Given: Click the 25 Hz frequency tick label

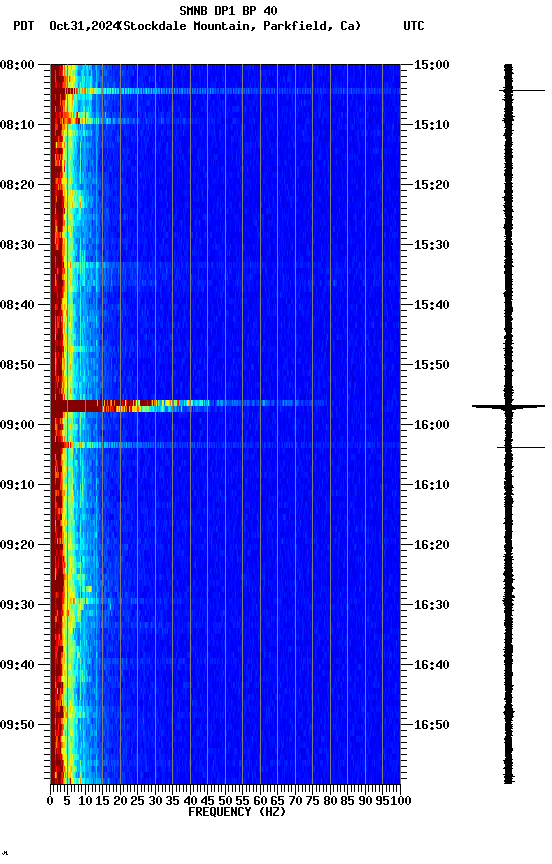Looking at the screenshot, I should click(138, 802).
